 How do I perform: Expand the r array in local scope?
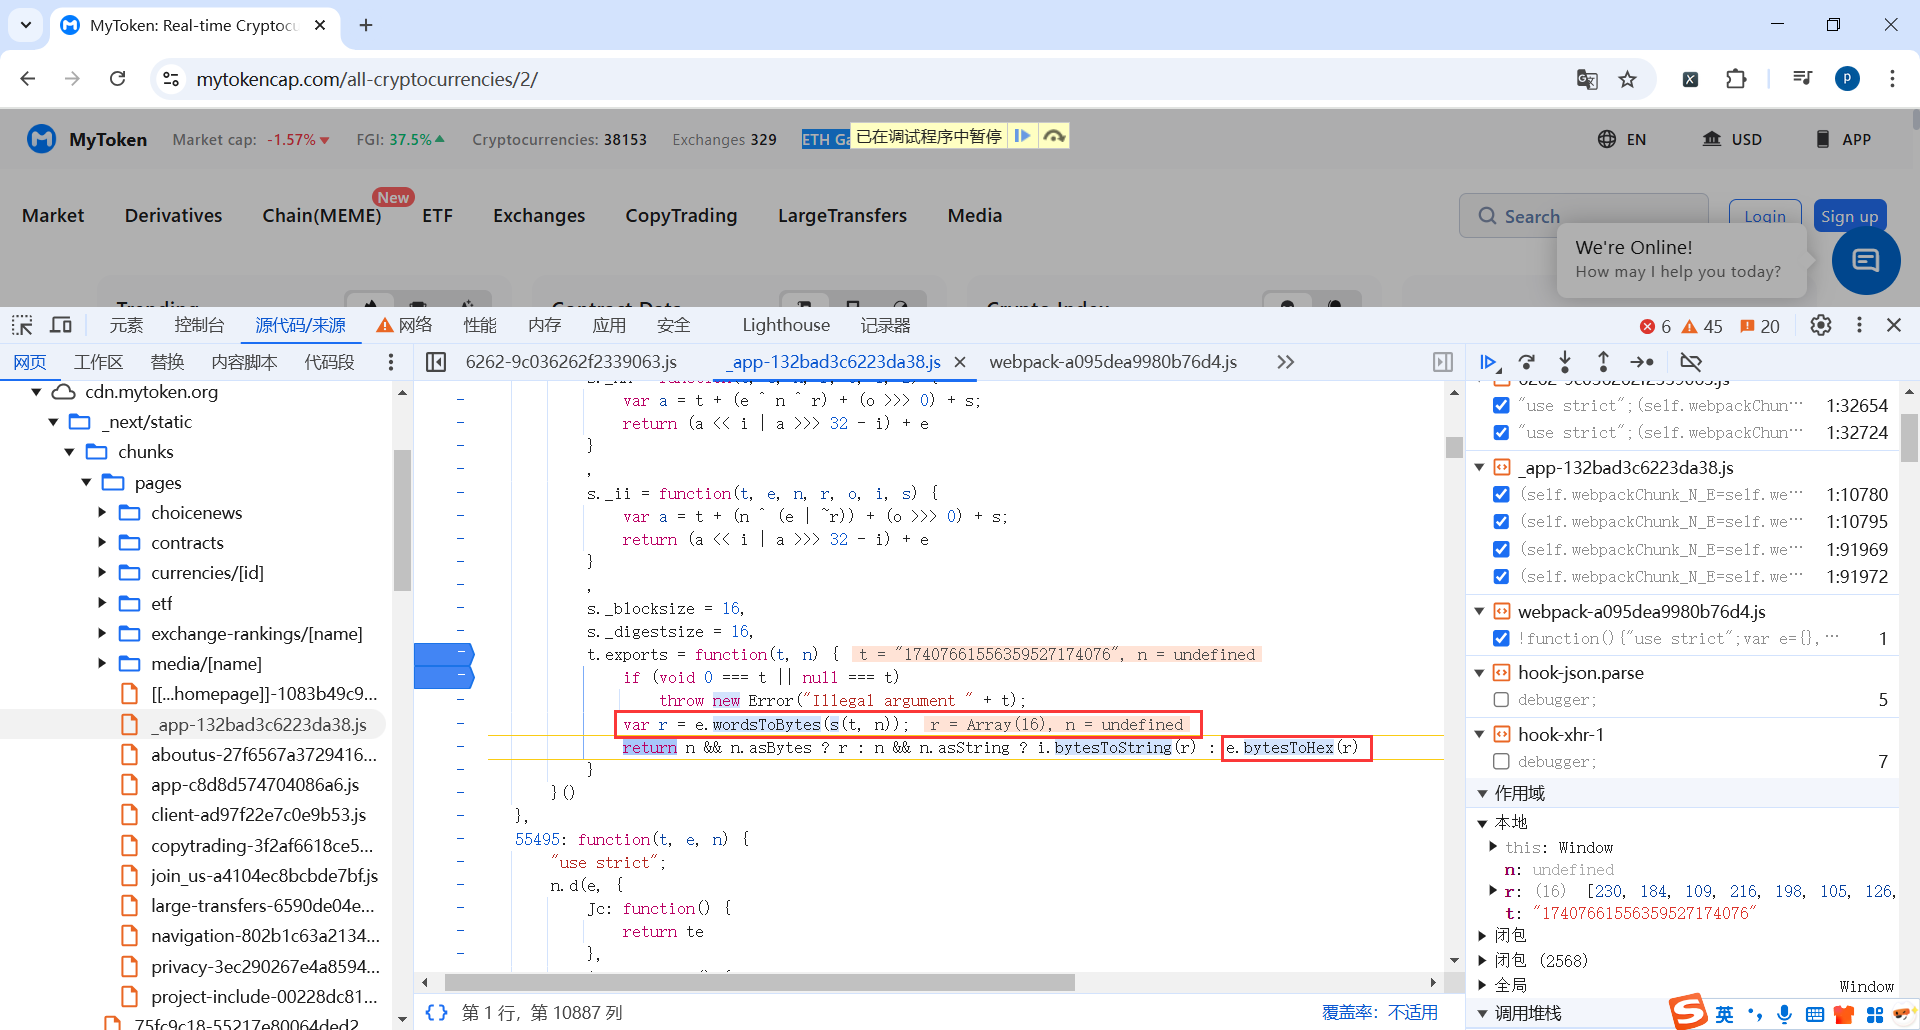pos(1493,891)
